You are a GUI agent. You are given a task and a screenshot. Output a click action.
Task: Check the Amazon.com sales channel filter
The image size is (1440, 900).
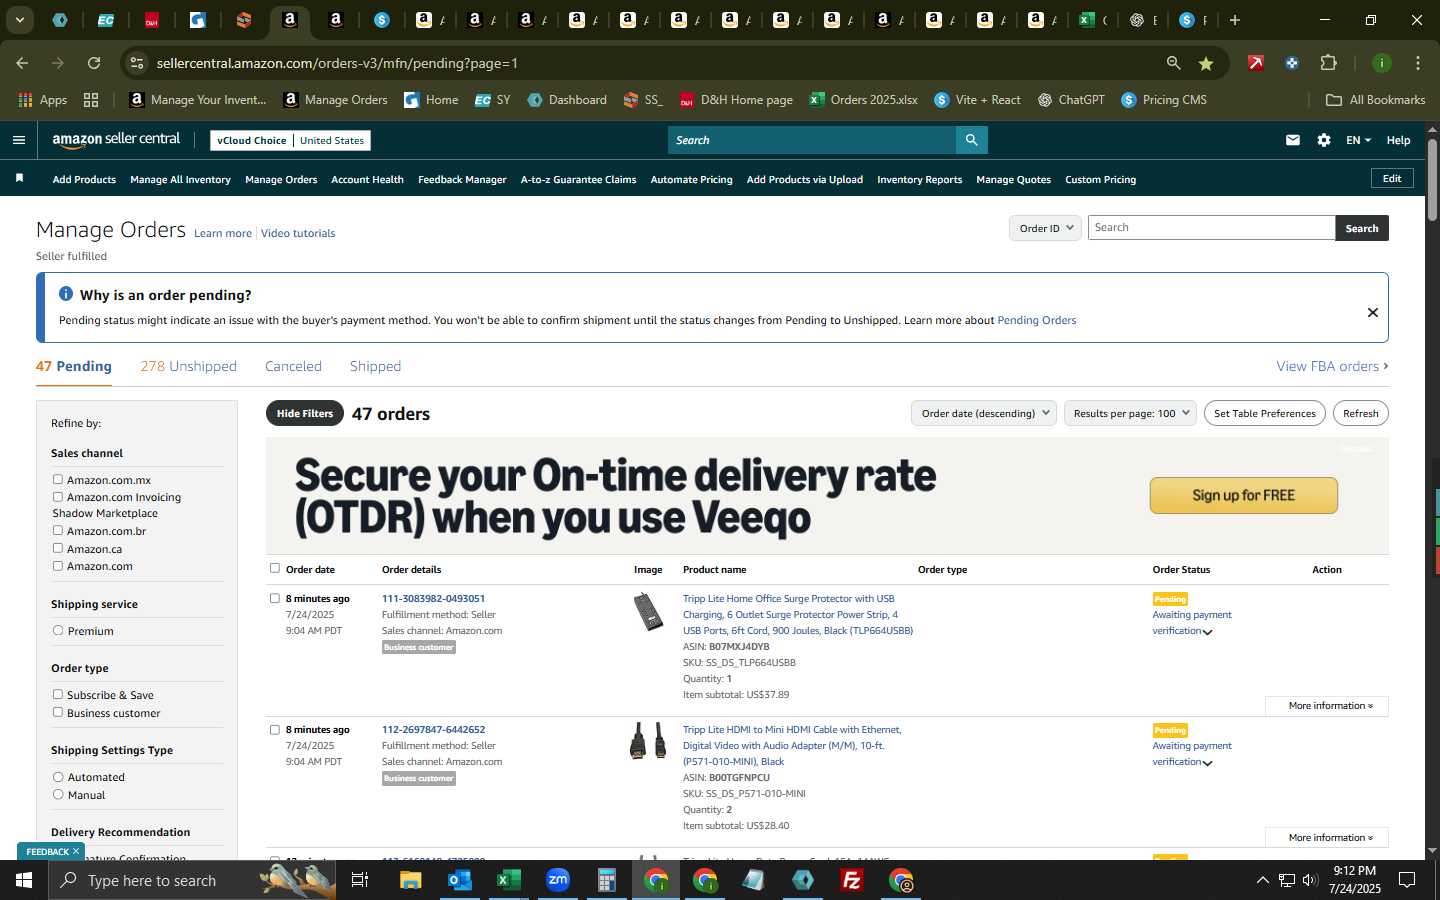[58, 566]
